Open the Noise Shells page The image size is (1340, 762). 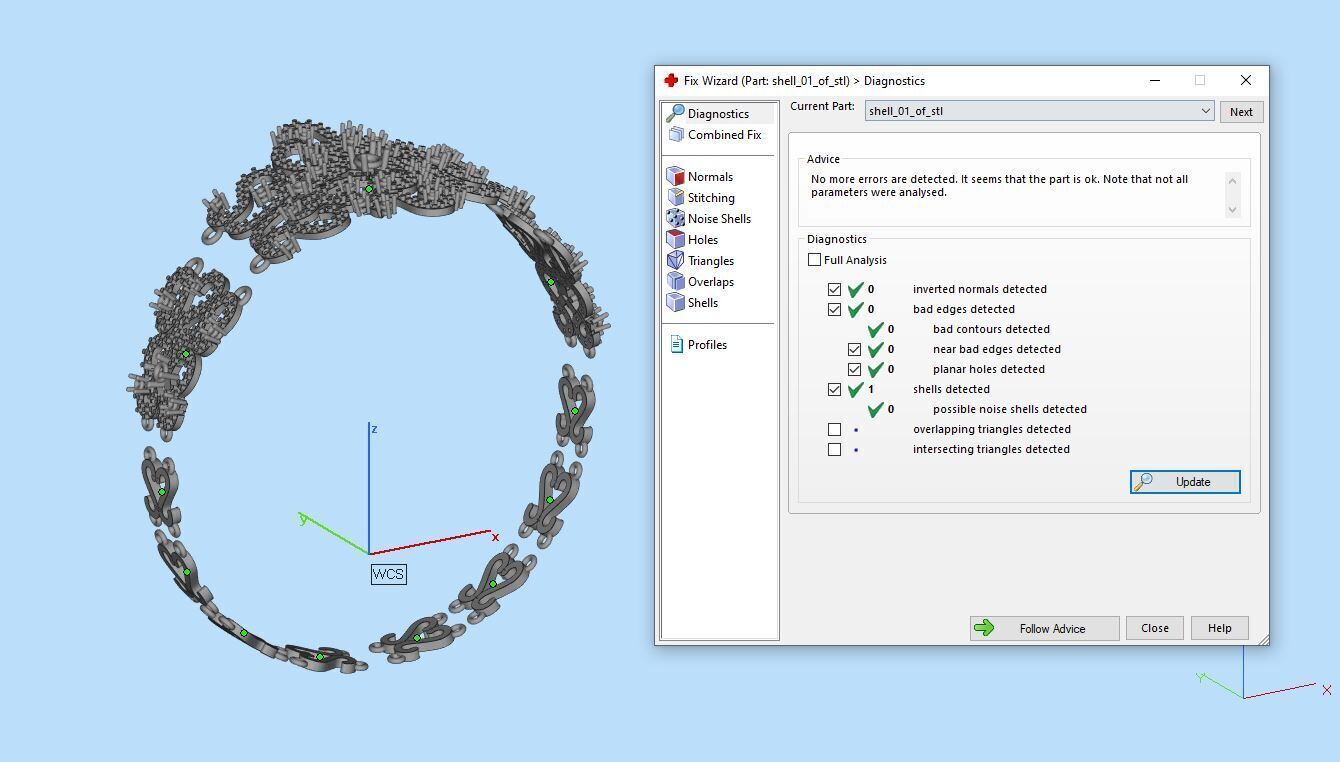(719, 219)
